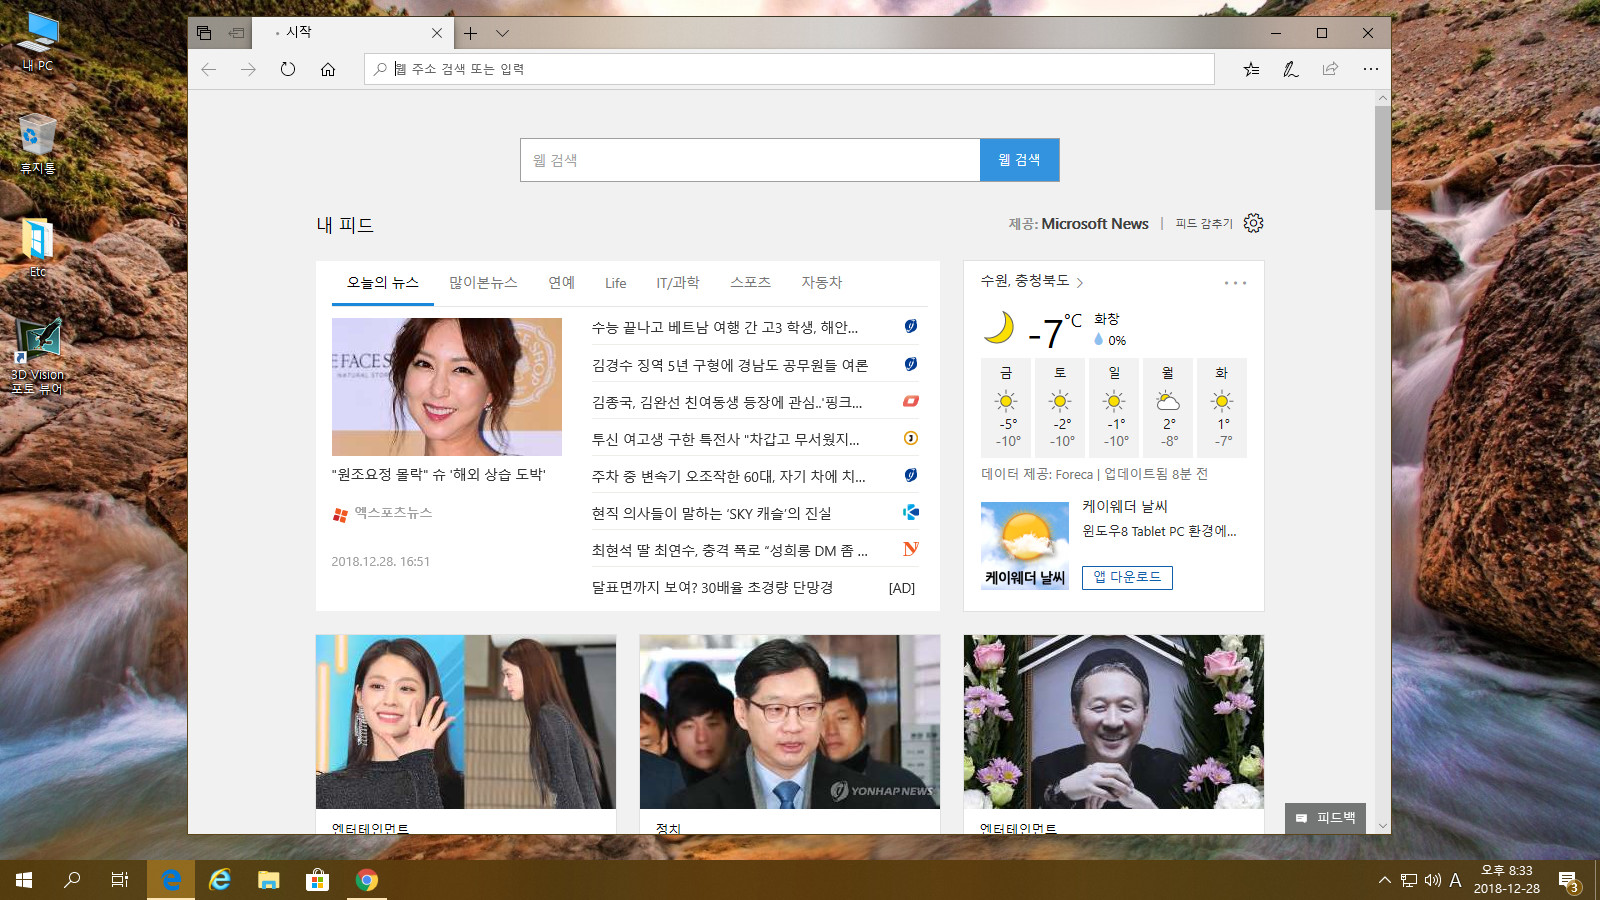Close the 시작 tab
The width and height of the screenshot is (1600, 900).
(x=437, y=33)
